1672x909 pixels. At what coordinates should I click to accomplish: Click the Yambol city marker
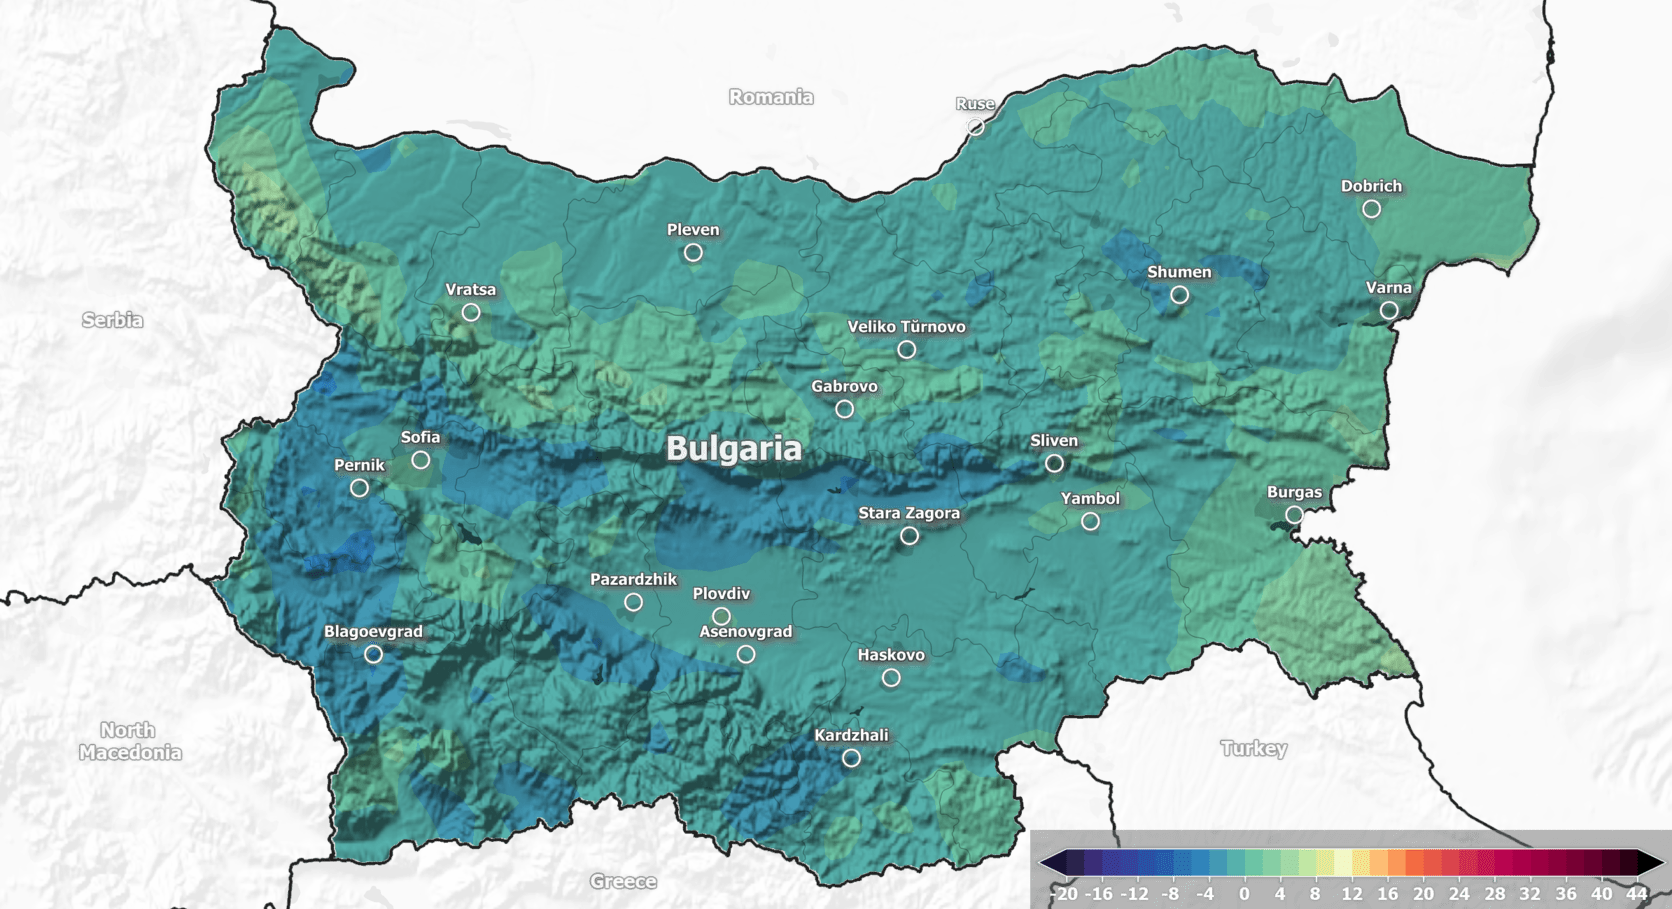point(1090,521)
